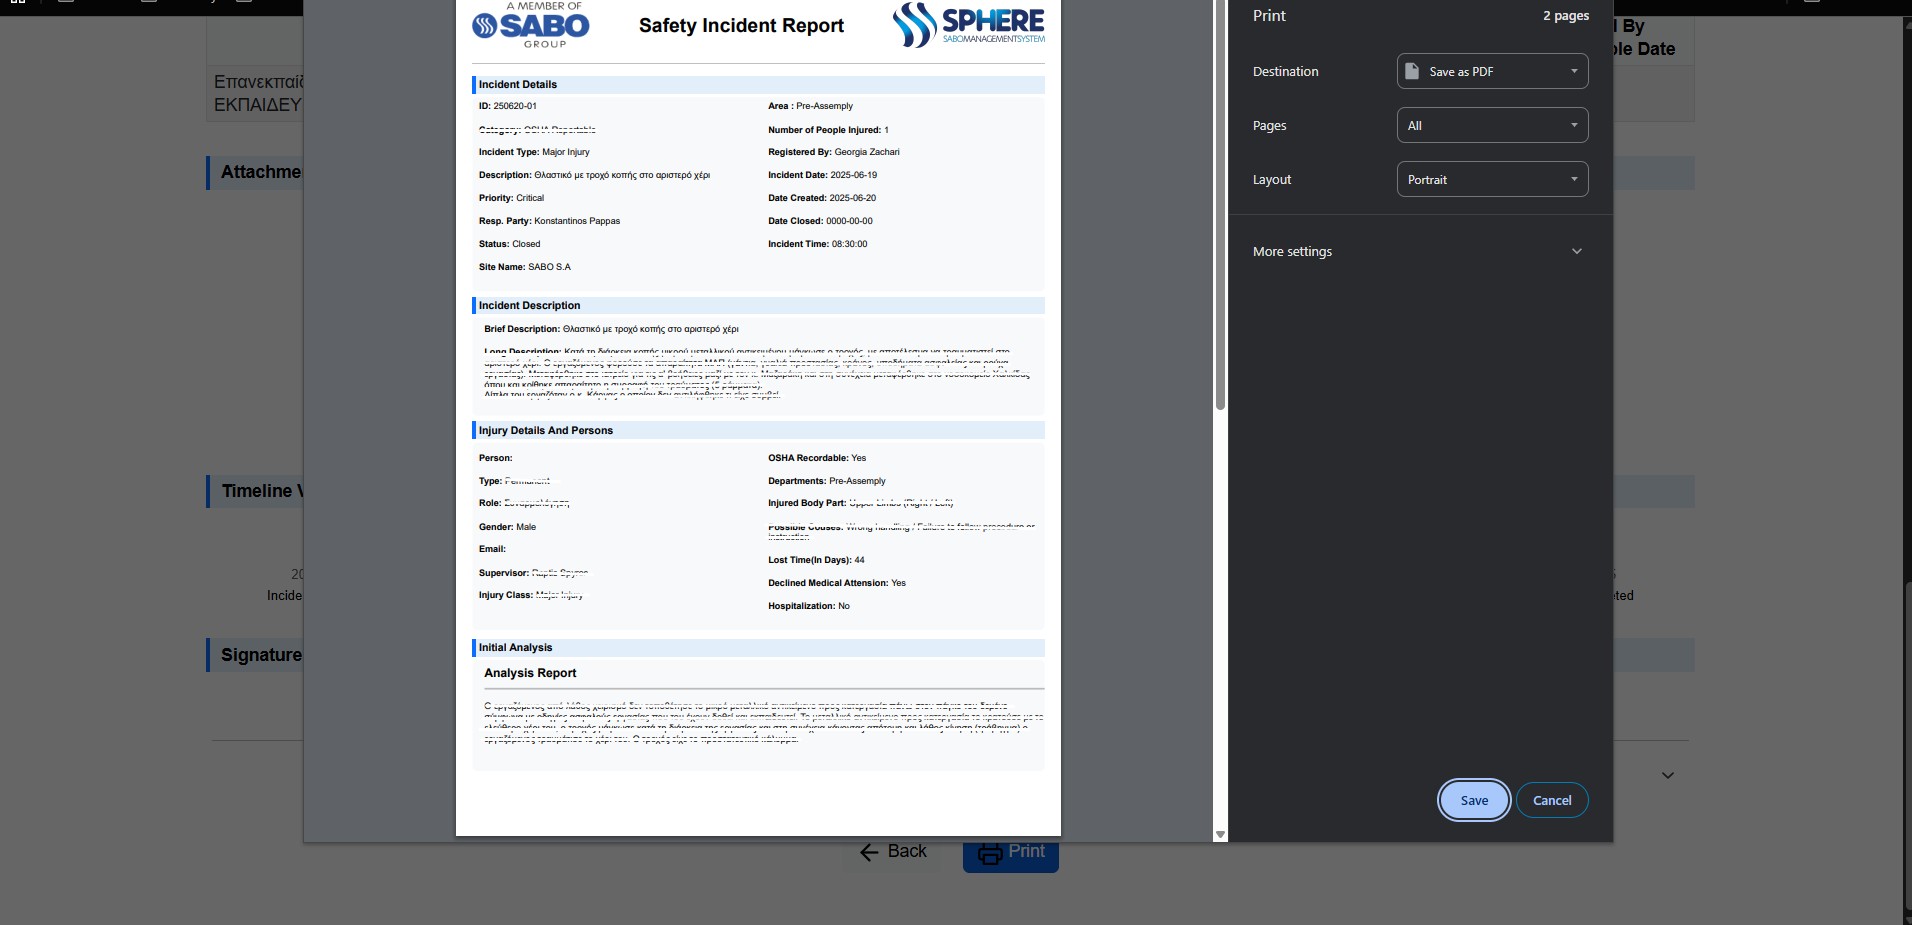Screen dimensions: 1912x925
Task: Click the SPHERE logo in the print preview
Action: click(968, 25)
